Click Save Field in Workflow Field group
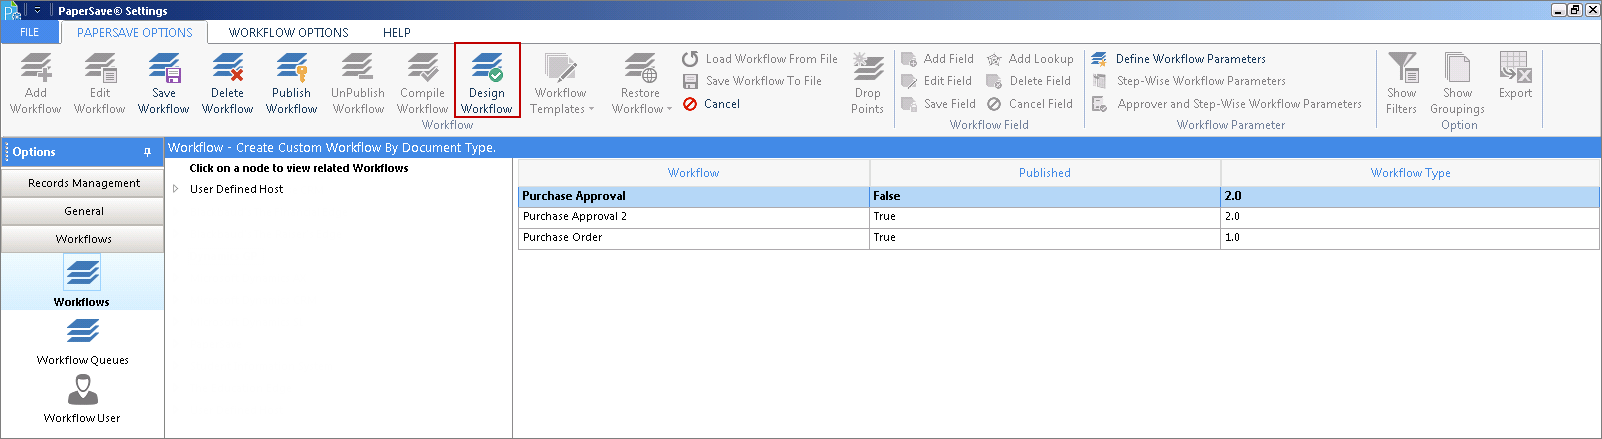 point(938,104)
